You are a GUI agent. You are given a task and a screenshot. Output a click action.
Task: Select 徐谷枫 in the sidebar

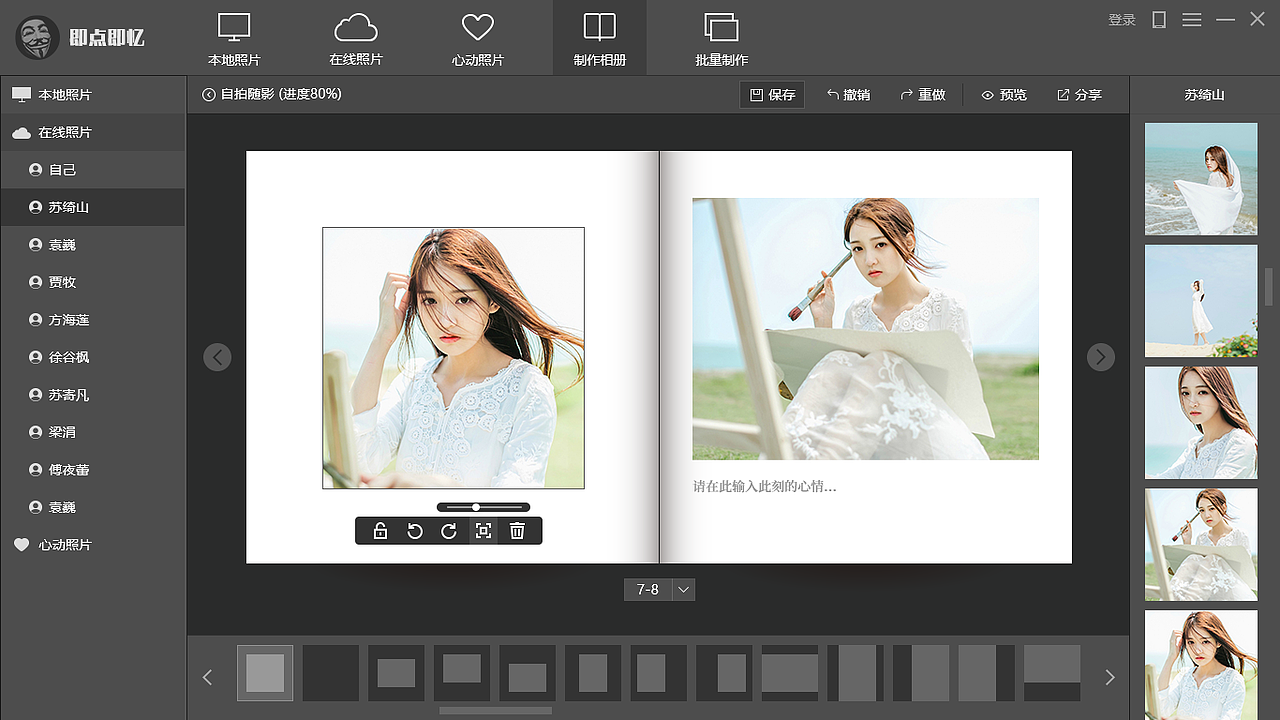point(93,357)
